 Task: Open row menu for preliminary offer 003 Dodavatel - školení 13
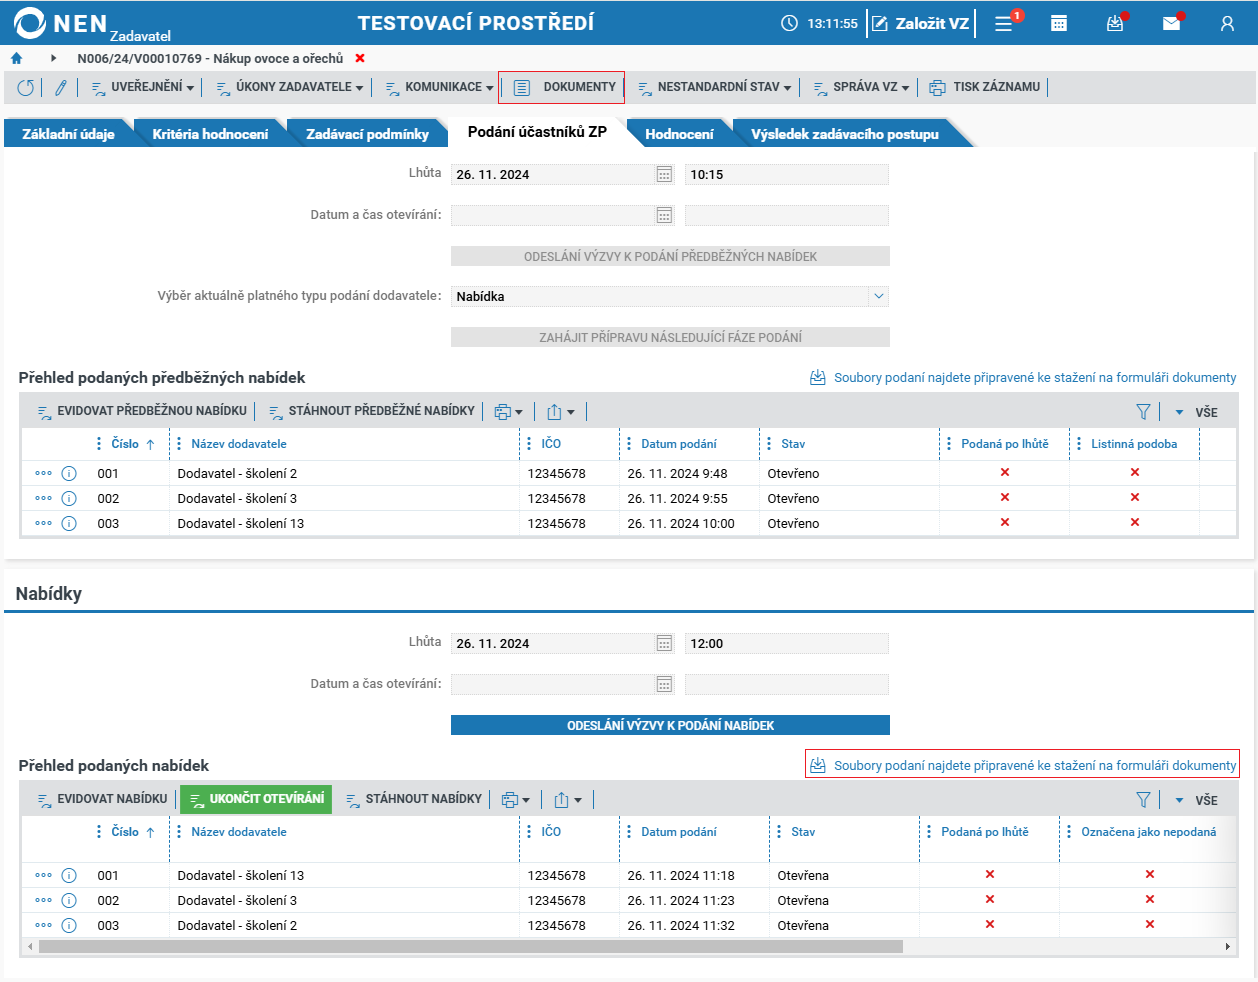(43, 523)
